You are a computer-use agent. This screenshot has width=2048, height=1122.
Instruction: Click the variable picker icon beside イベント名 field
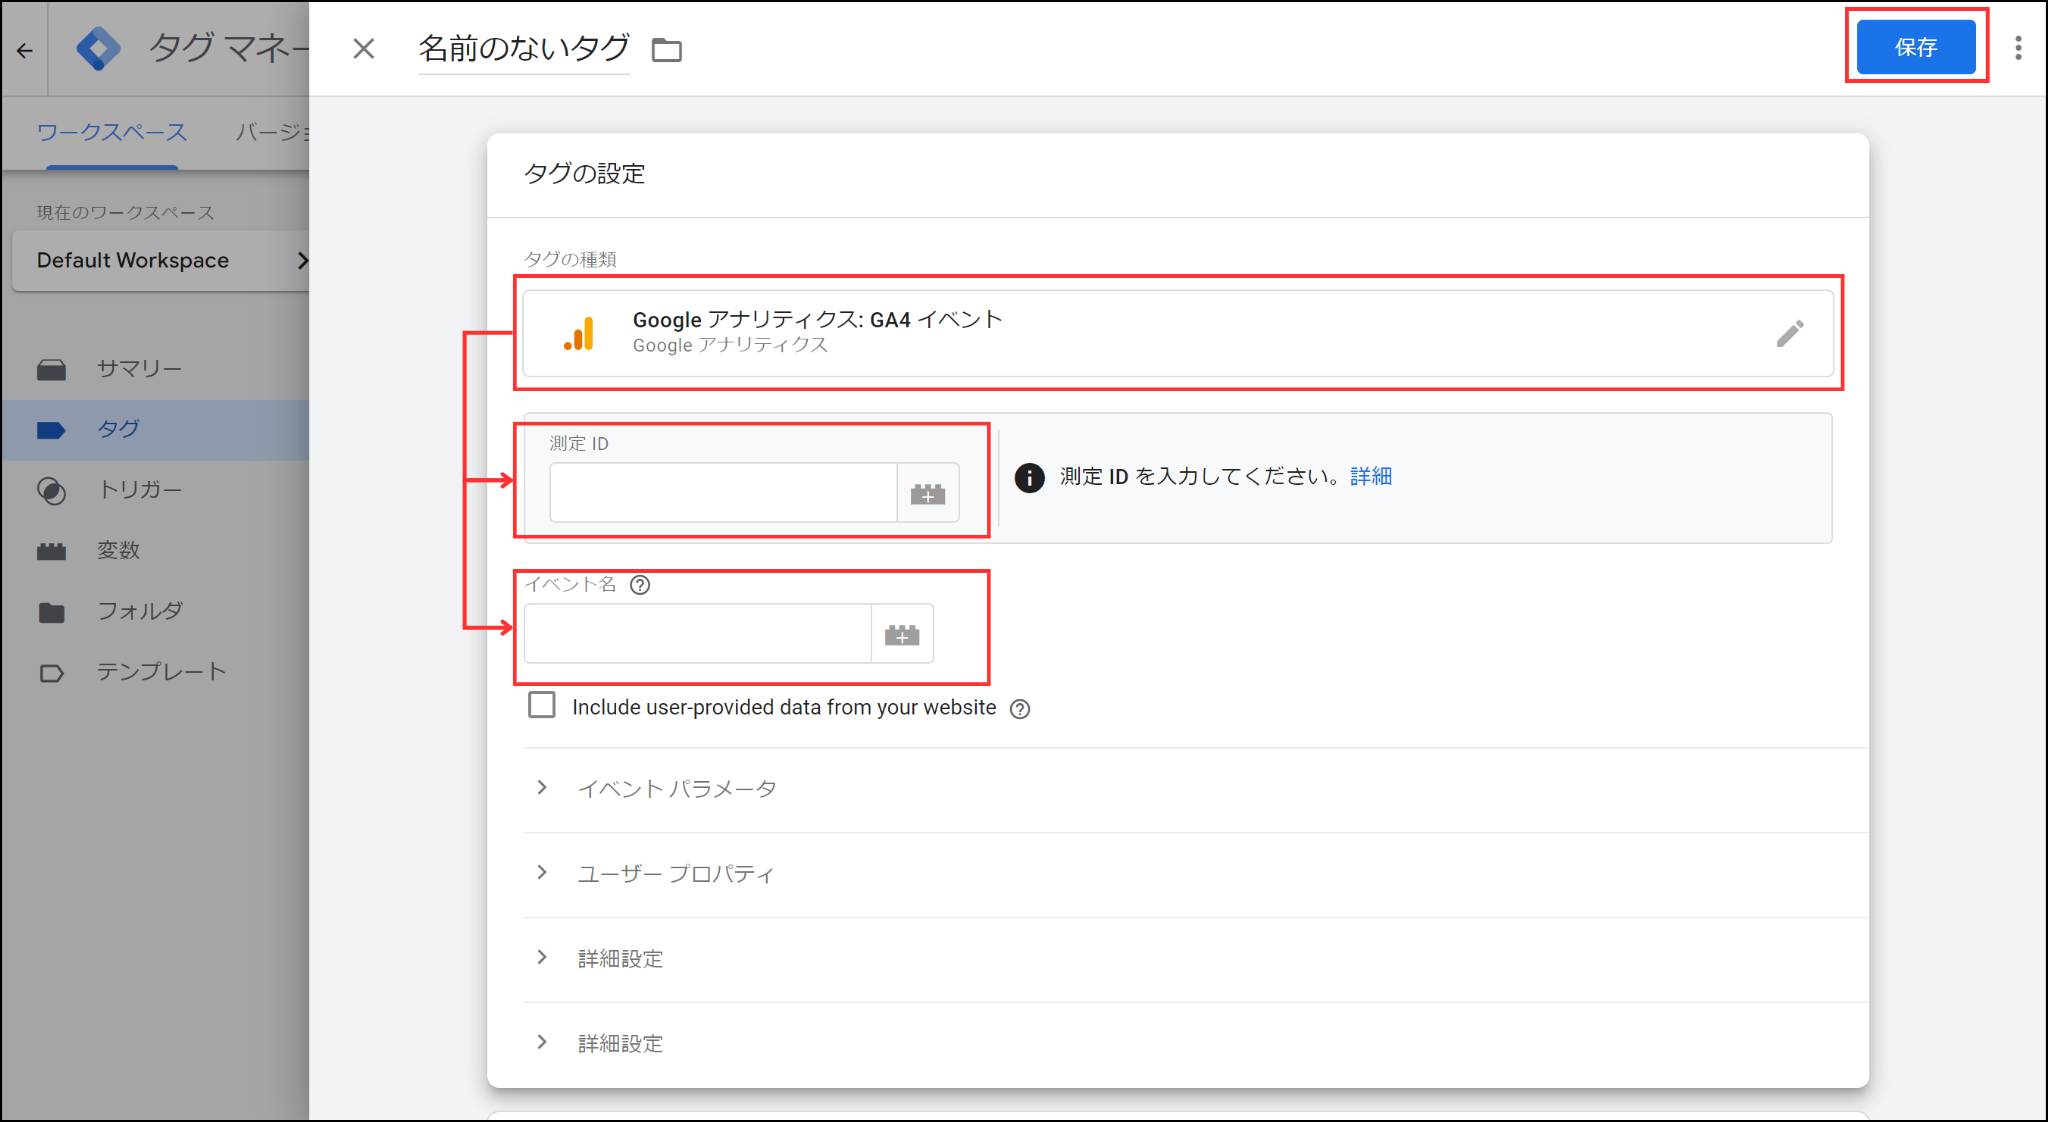pyautogui.click(x=902, y=634)
